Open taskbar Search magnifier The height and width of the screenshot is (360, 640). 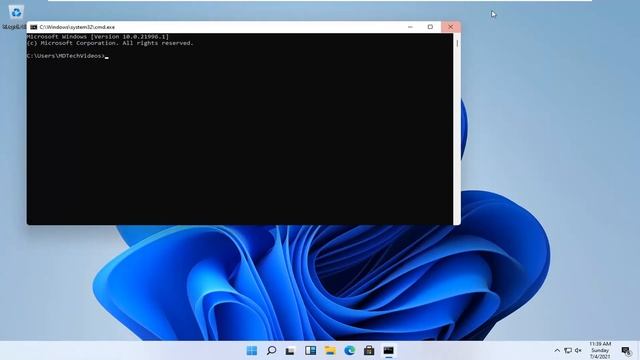pyautogui.click(x=271, y=351)
